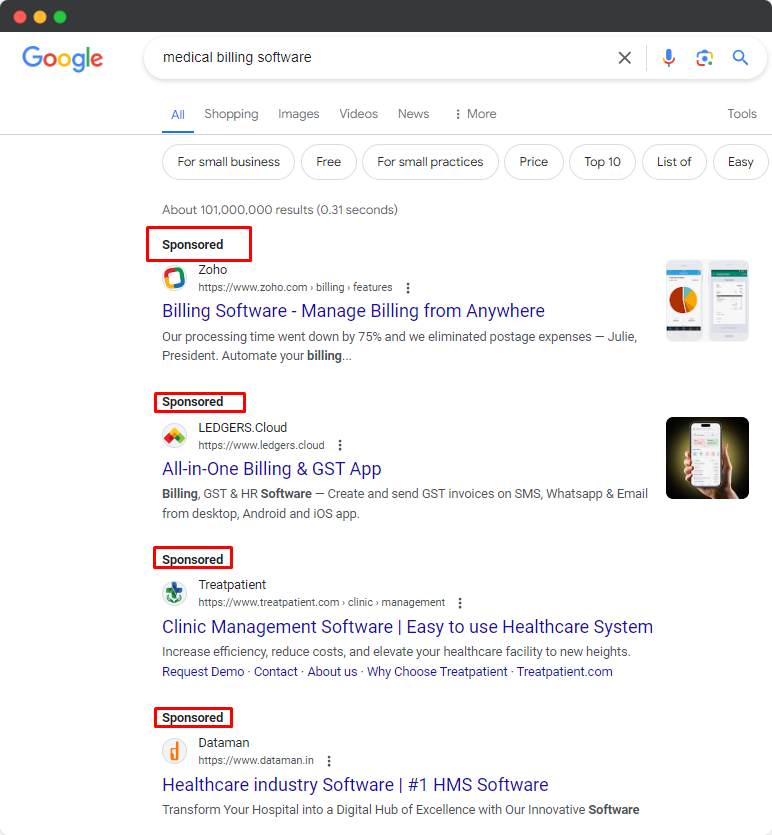Screen dimensions: 772x835
Task: Open the Treatpatient ad options menu
Action: coord(460,603)
